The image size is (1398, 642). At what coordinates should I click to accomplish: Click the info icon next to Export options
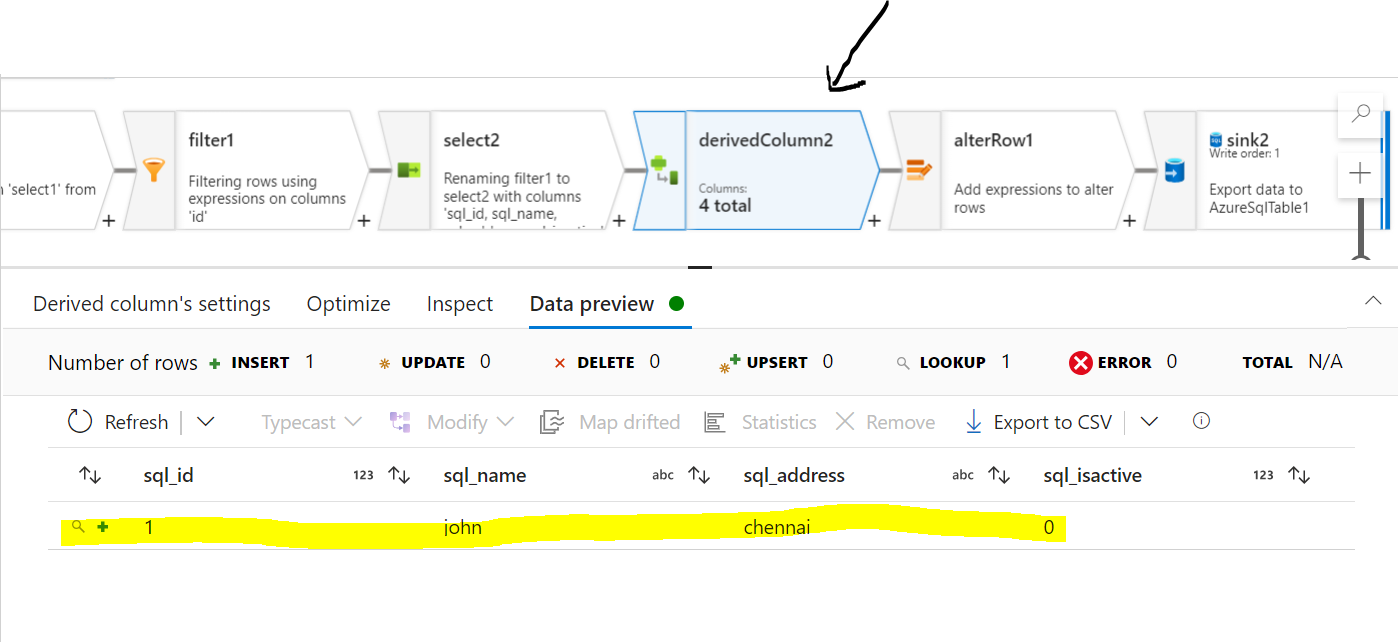click(1200, 421)
